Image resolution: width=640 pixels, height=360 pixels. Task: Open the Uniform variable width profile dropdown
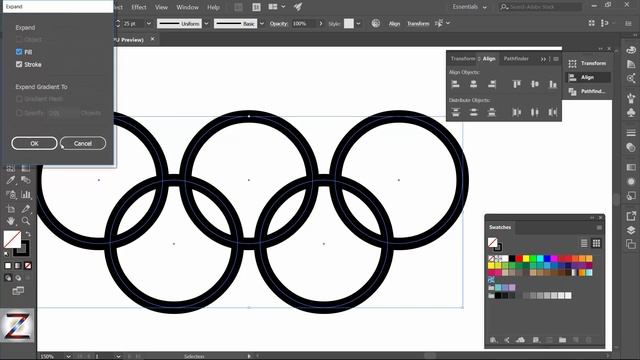click(x=206, y=24)
